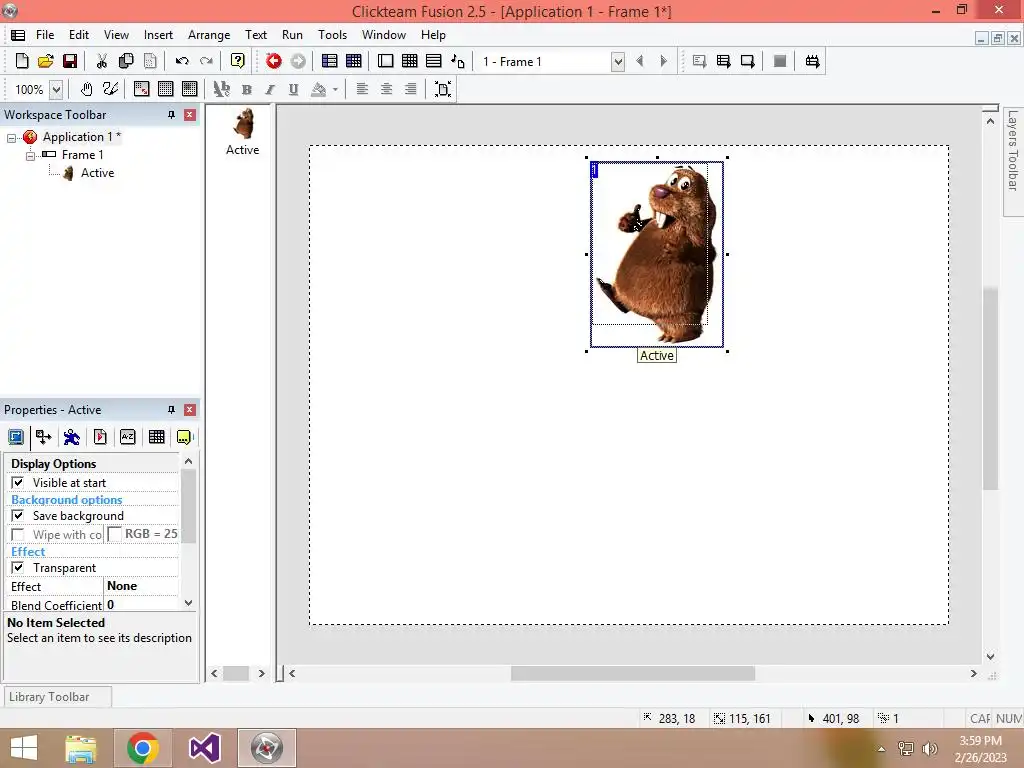Close the Properties panel

pos(190,410)
